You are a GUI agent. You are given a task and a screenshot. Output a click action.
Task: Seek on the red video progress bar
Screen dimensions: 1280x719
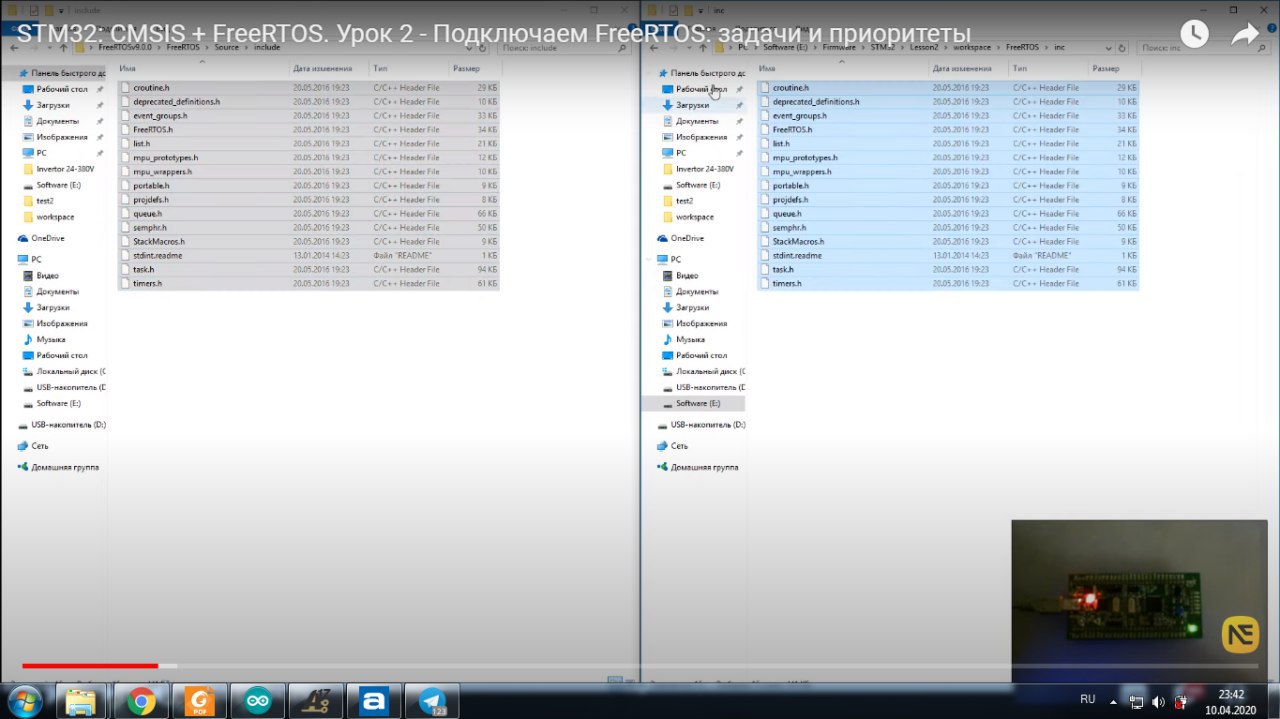(90, 665)
